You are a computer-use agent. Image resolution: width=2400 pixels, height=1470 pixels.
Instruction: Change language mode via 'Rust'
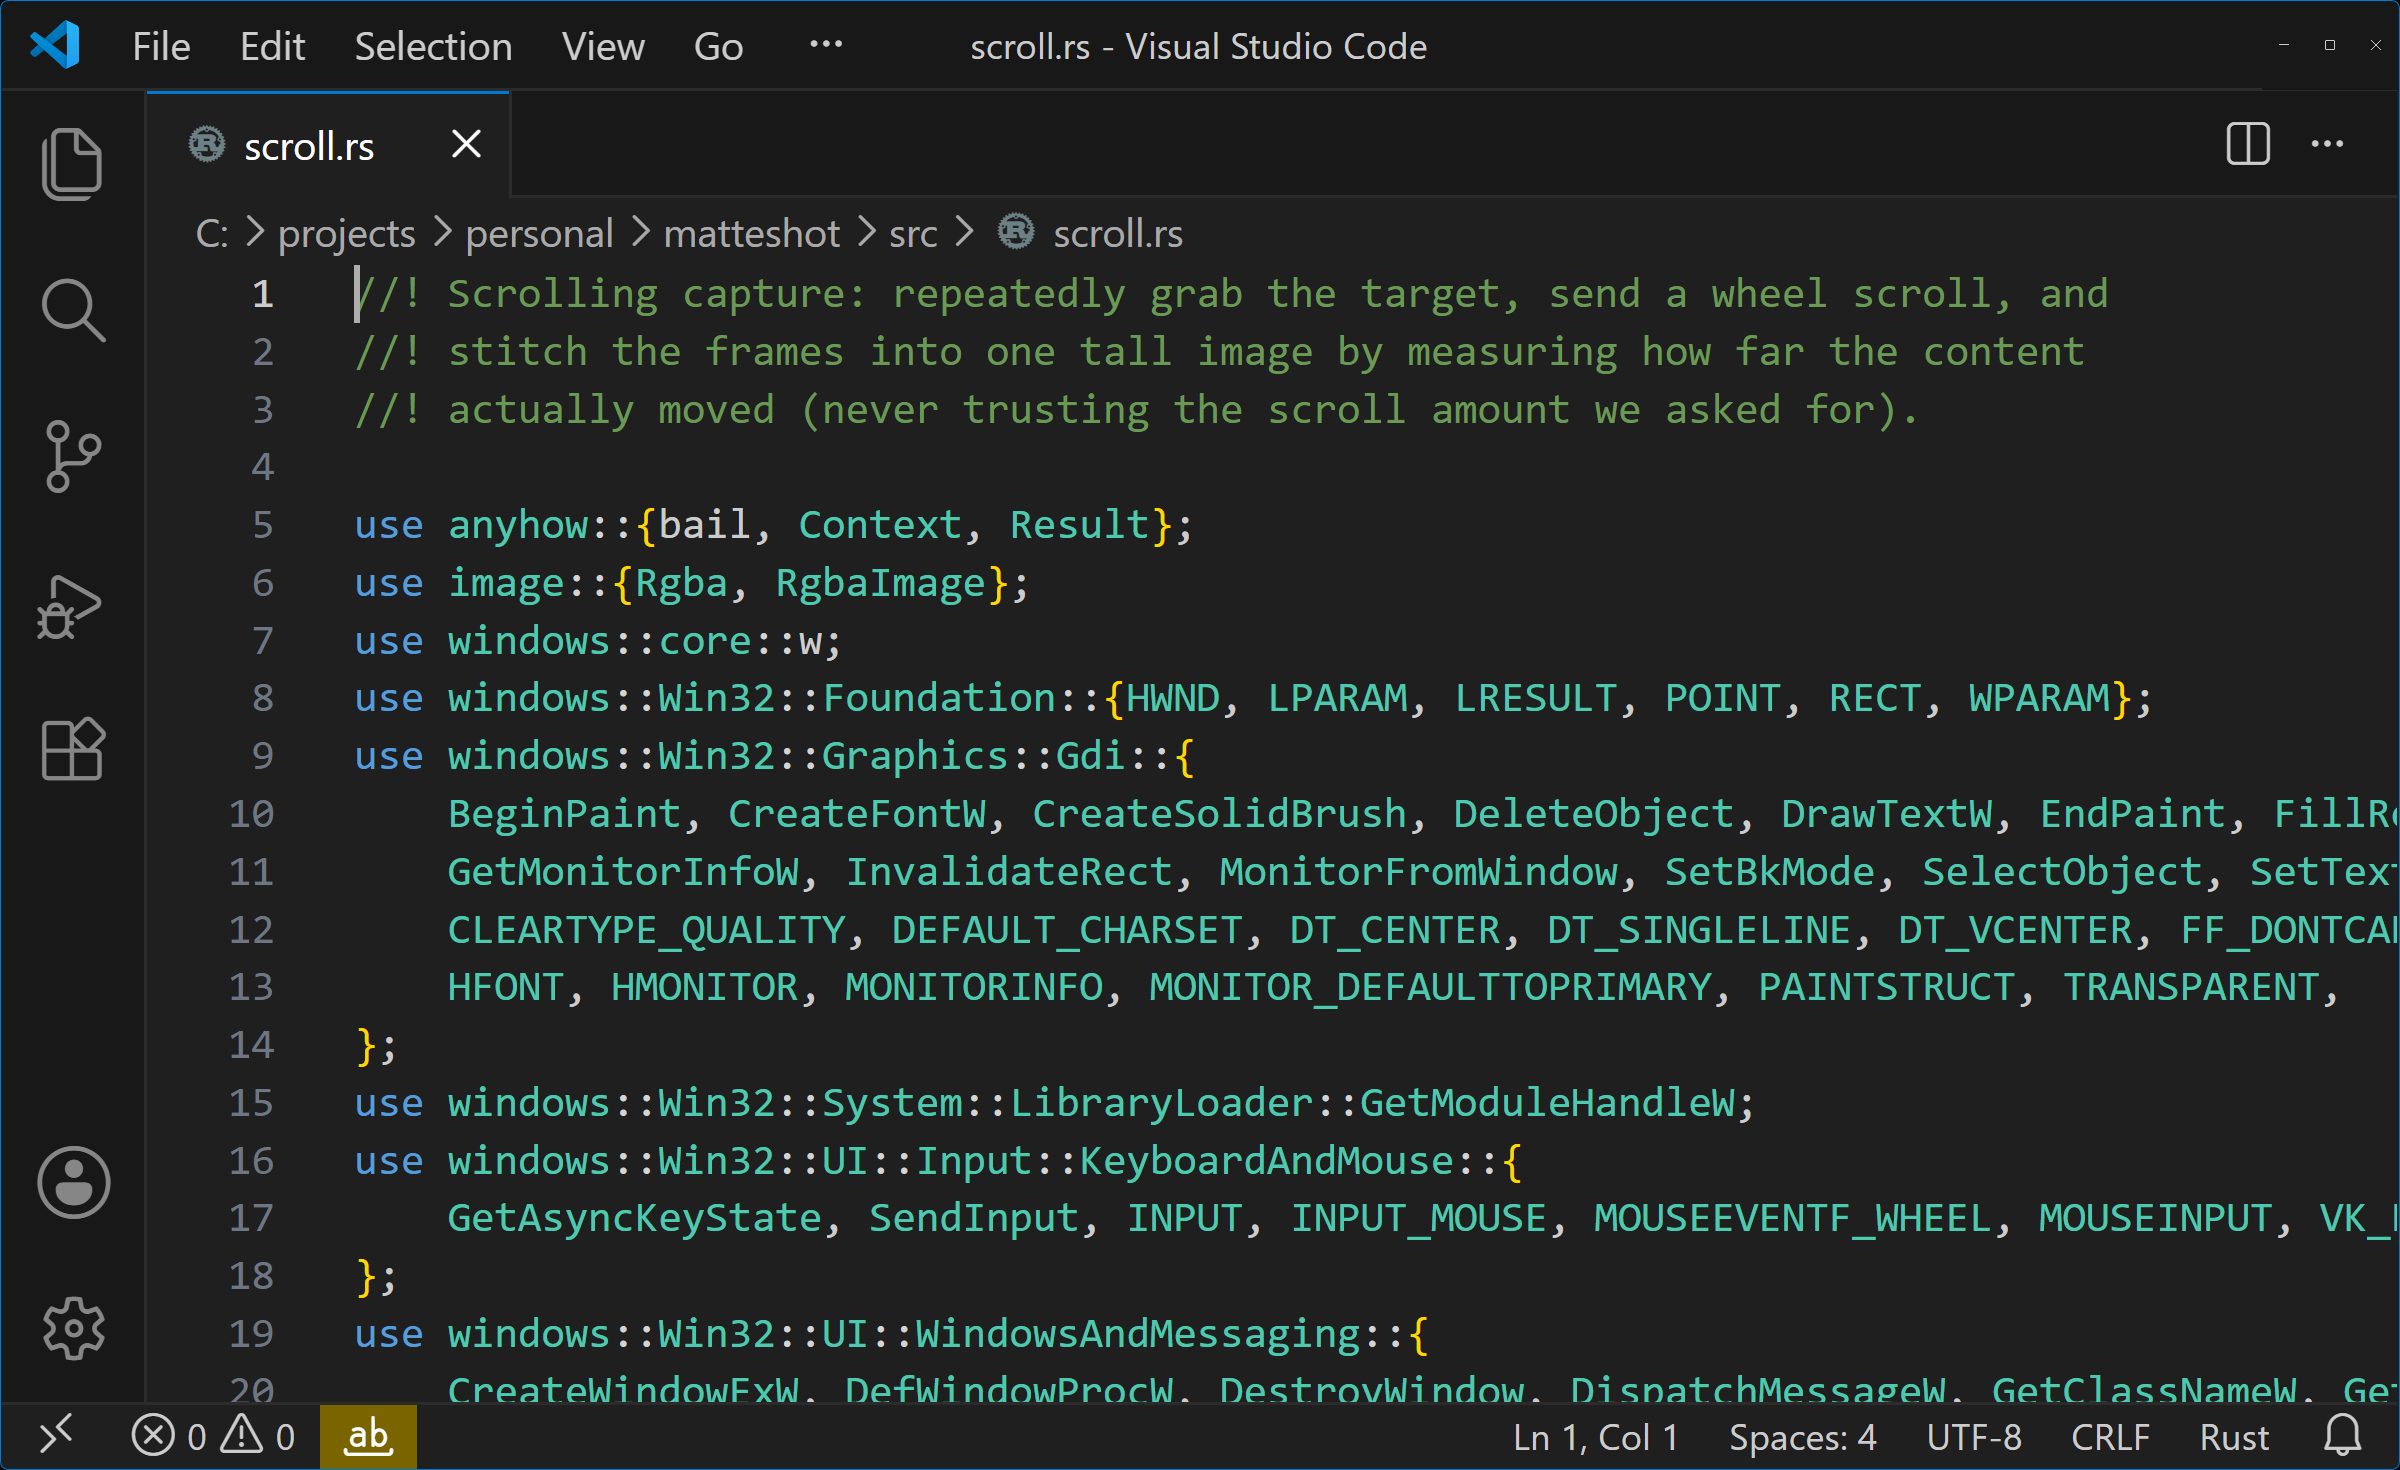(x=2234, y=1437)
